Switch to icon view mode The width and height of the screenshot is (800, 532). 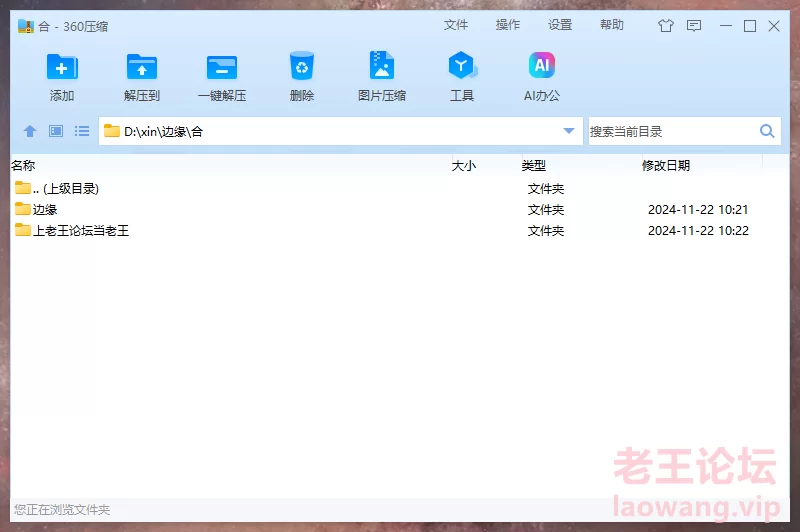[56, 131]
